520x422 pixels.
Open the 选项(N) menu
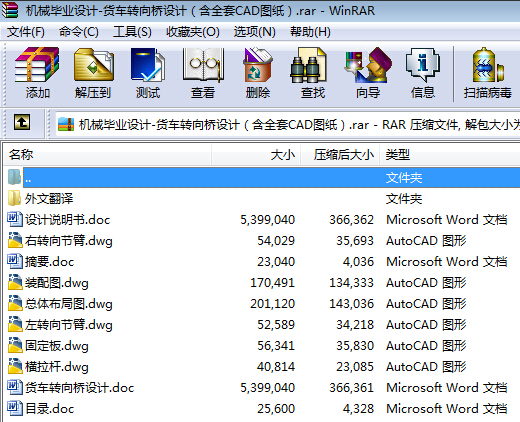click(255, 32)
